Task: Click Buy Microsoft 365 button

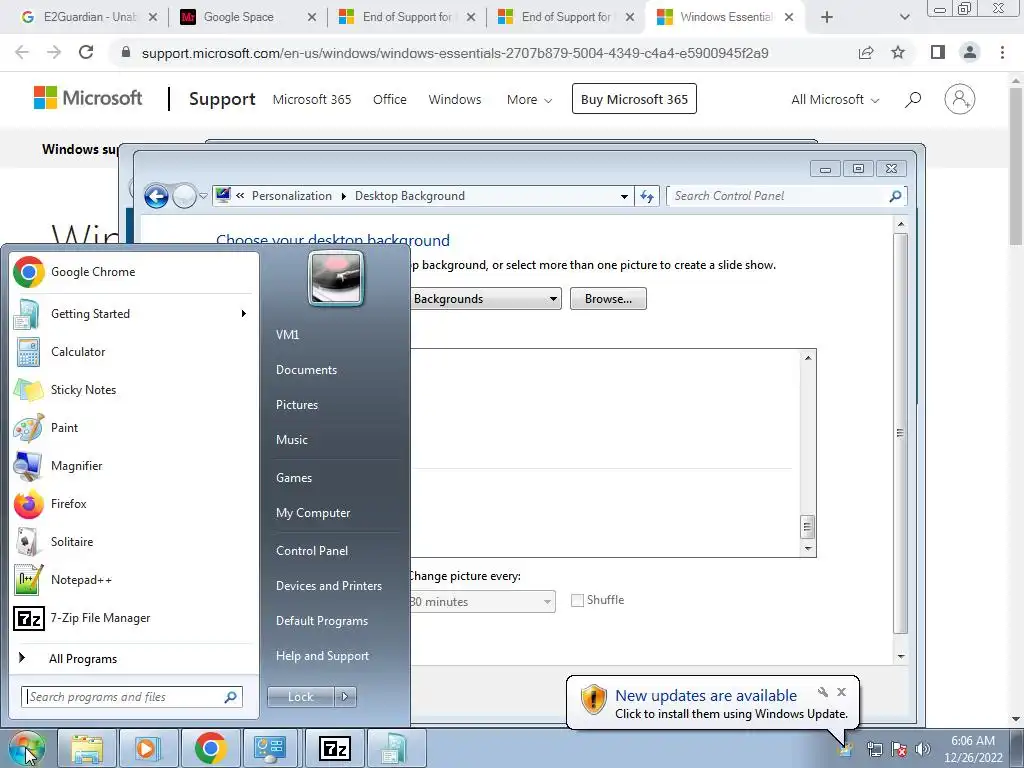Action: point(634,99)
